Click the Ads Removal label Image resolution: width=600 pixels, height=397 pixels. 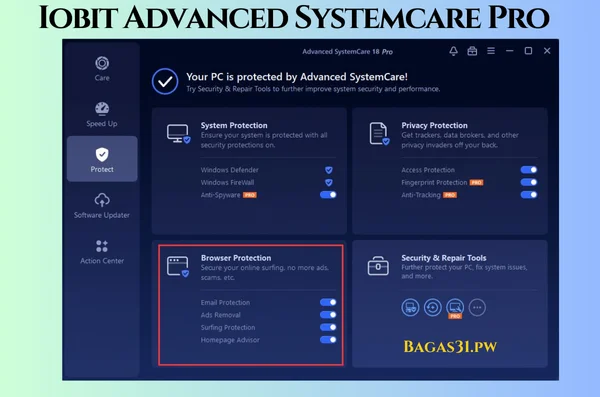click(x=221, y=315)
